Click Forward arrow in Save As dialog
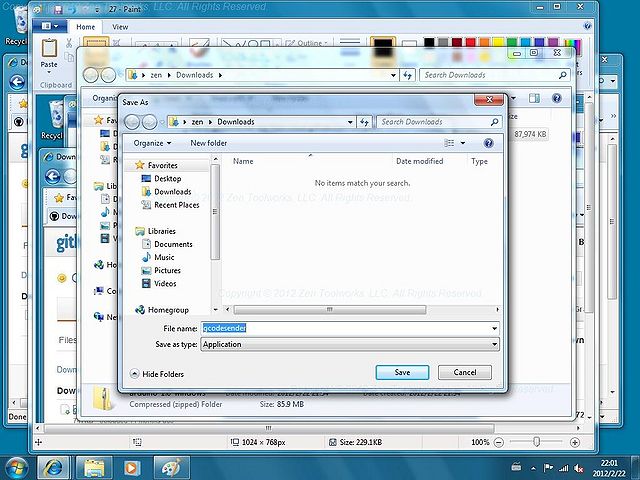The height and width of the screenshot is (480, 640). click(149, 122)
